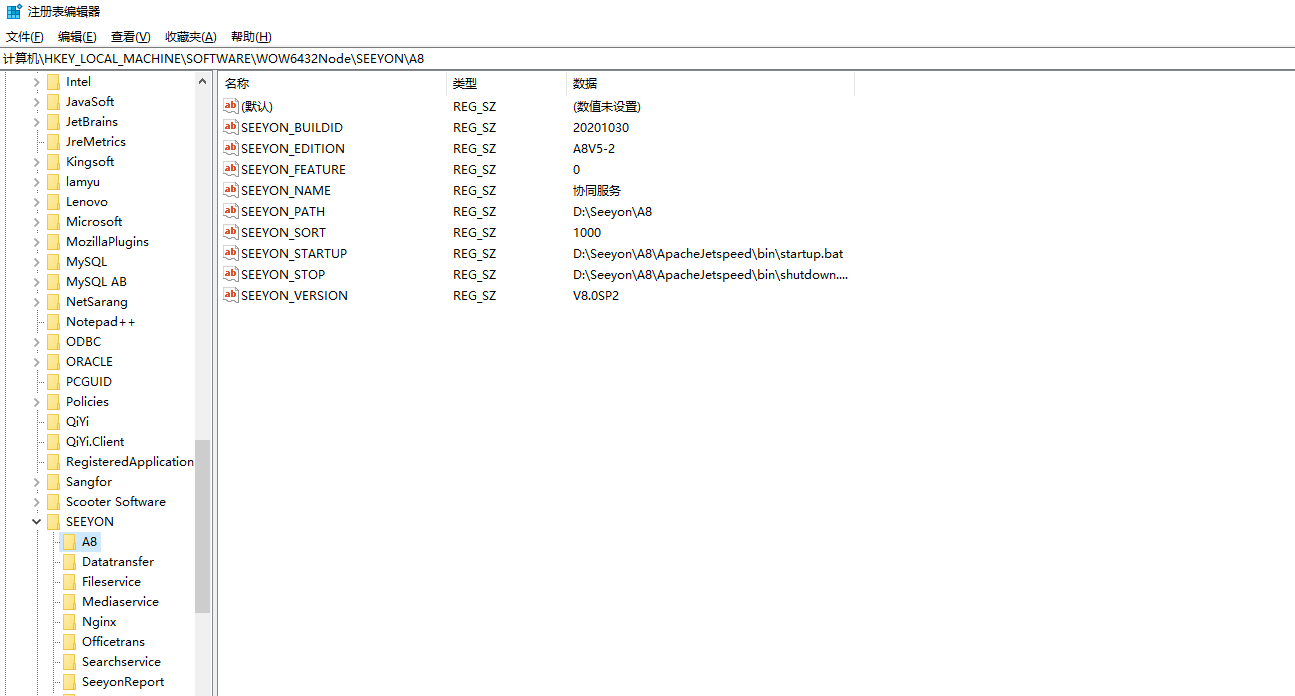Click the startup.bat path data value
The height and width of the screenshot is (696, 1295).
tap(708, 253)
